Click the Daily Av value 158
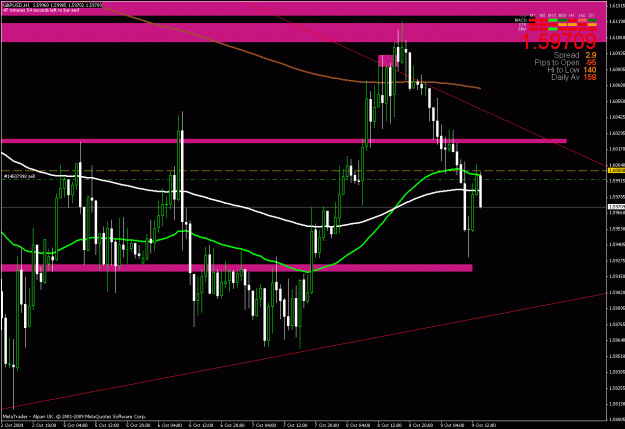625x429 pixels. click(590, 77)
